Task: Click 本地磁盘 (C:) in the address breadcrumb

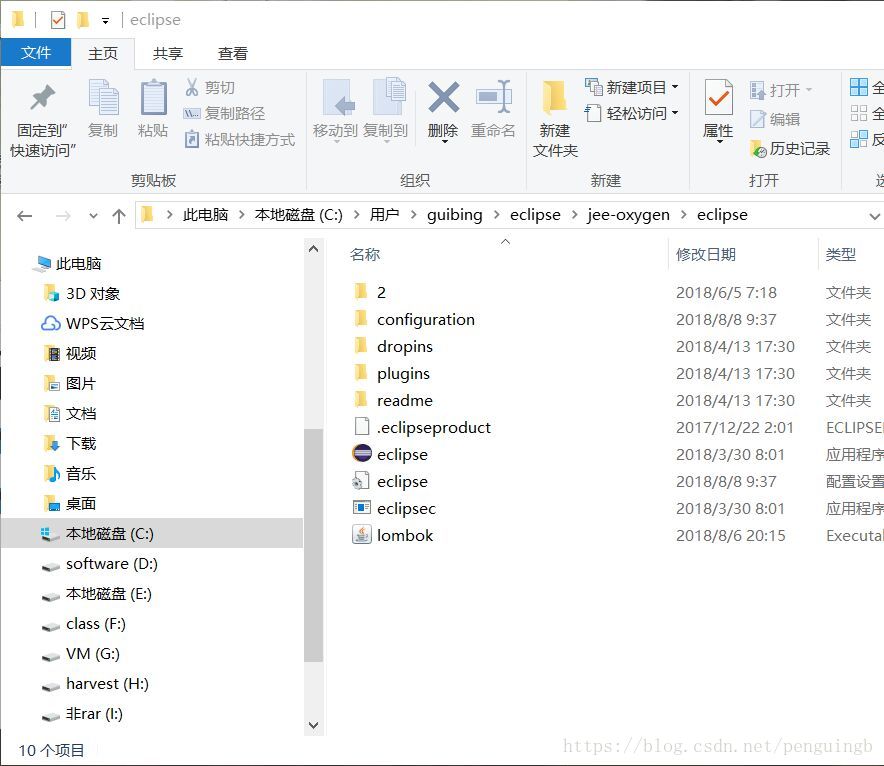Action: [299, 215]
